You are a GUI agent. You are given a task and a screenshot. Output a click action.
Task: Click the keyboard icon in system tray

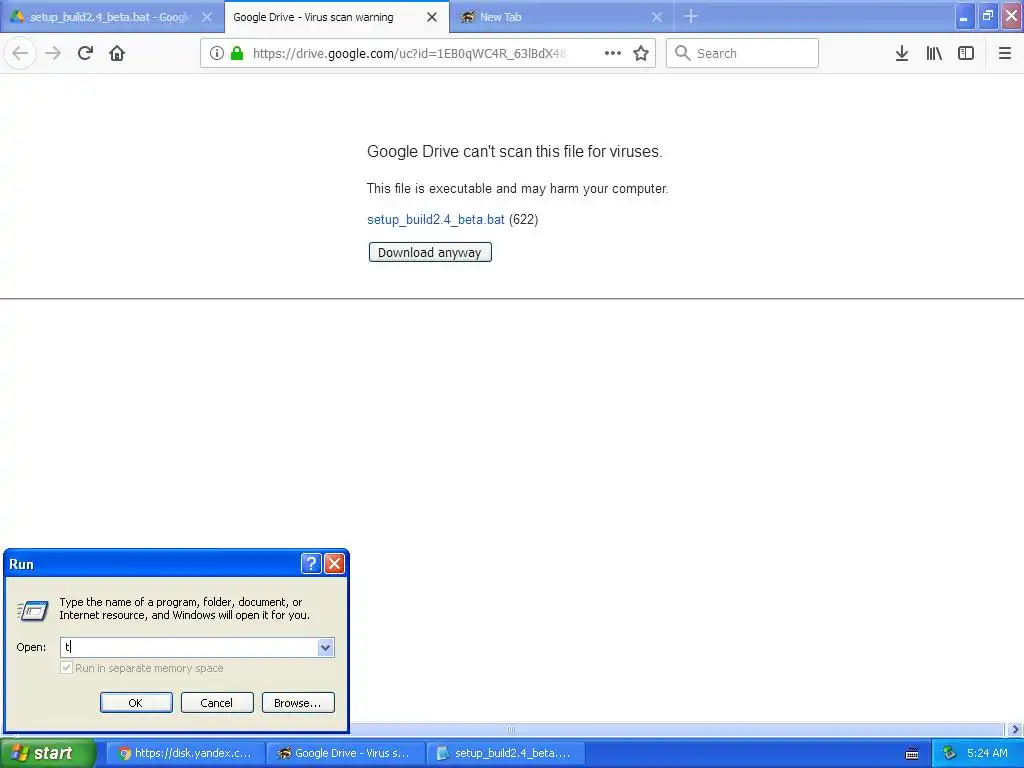point(912,754)
